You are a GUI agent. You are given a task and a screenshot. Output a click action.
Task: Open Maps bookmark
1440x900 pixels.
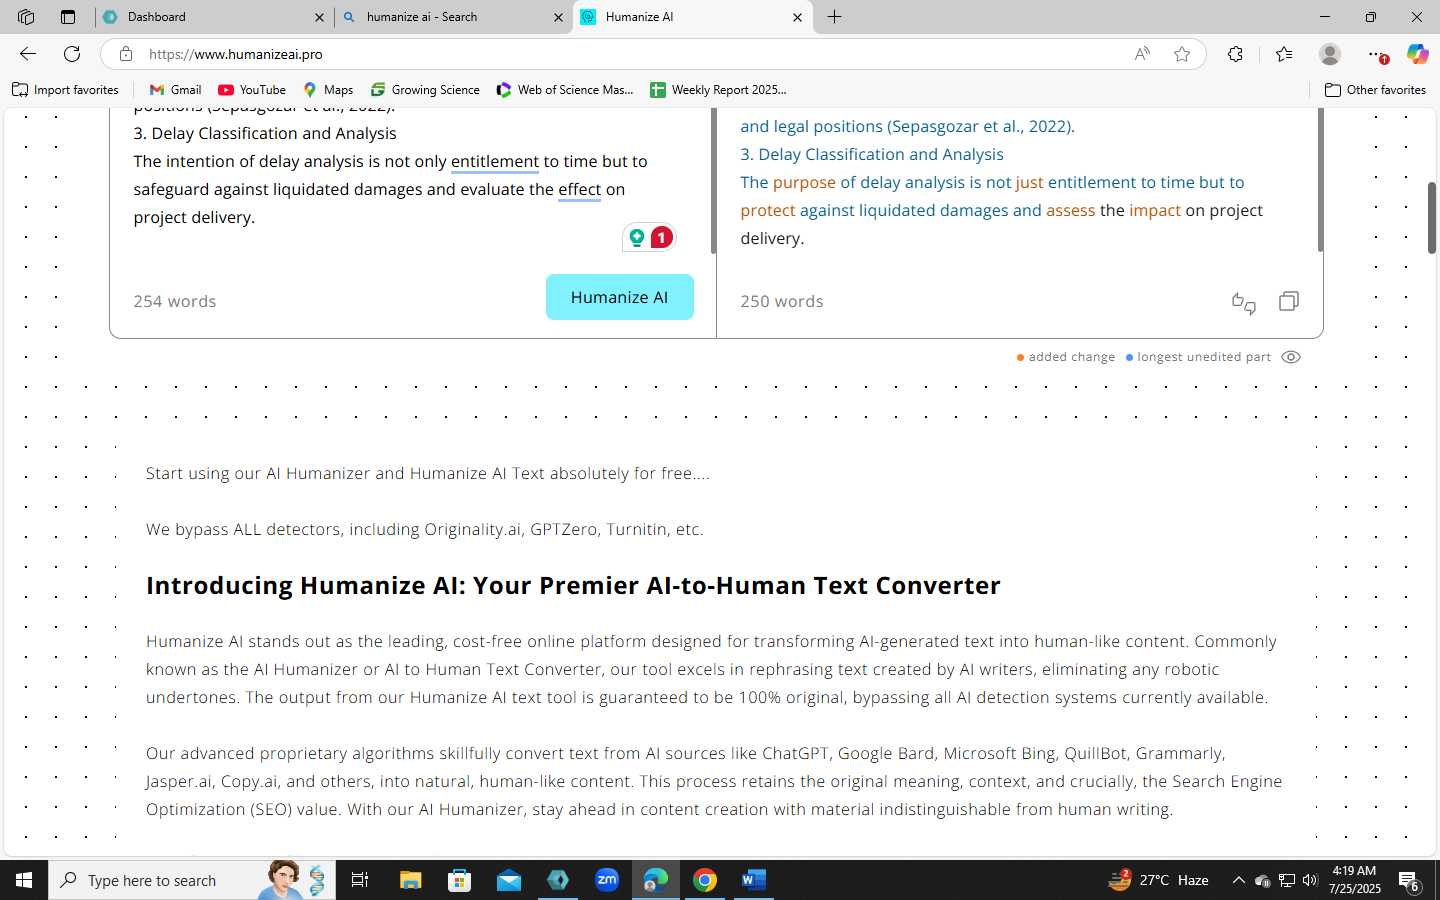tap(328, 90)
